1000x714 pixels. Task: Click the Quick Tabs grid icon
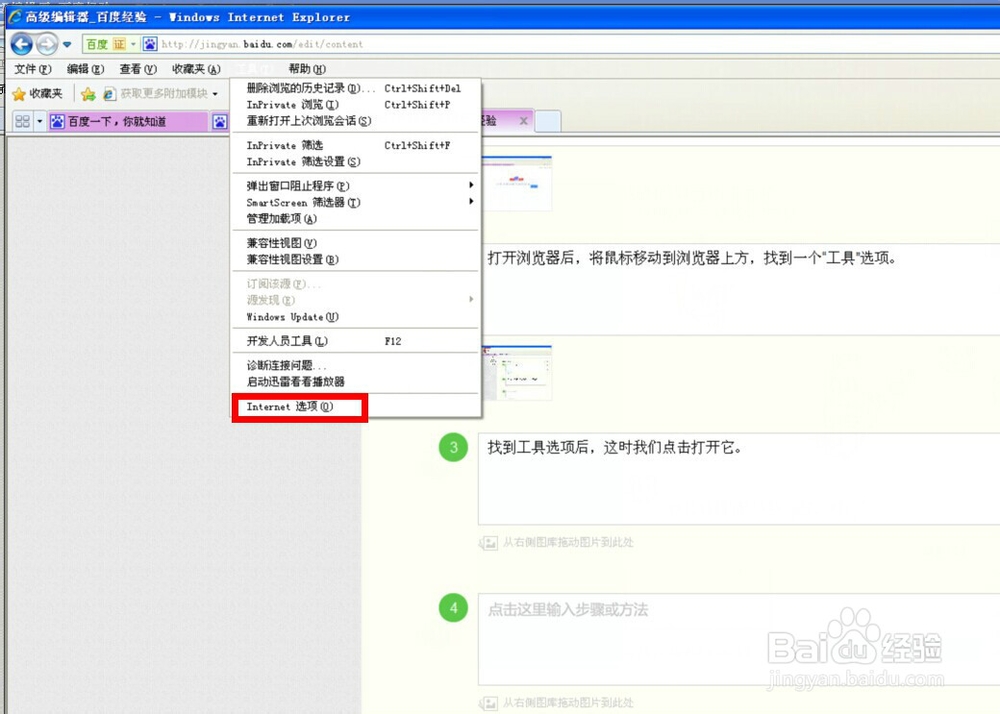tap(22, 121)
